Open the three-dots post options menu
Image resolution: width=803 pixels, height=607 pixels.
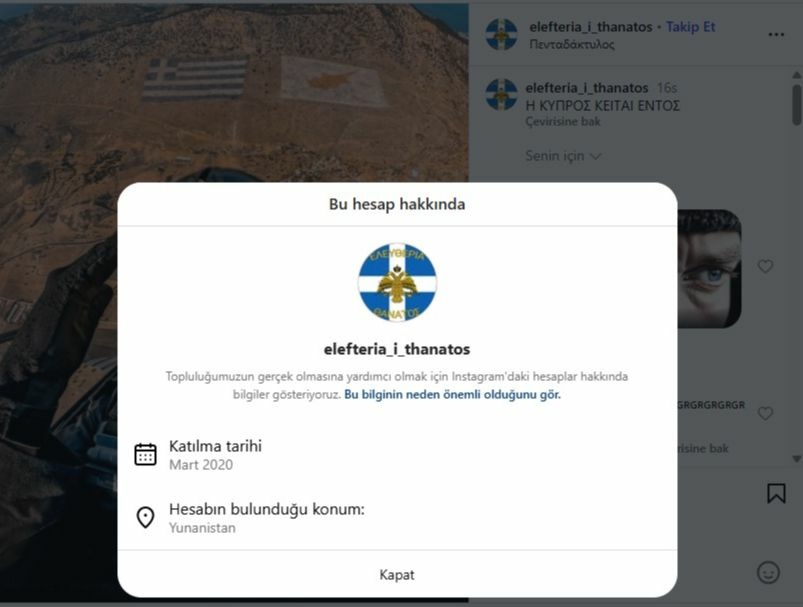[776, 34]
